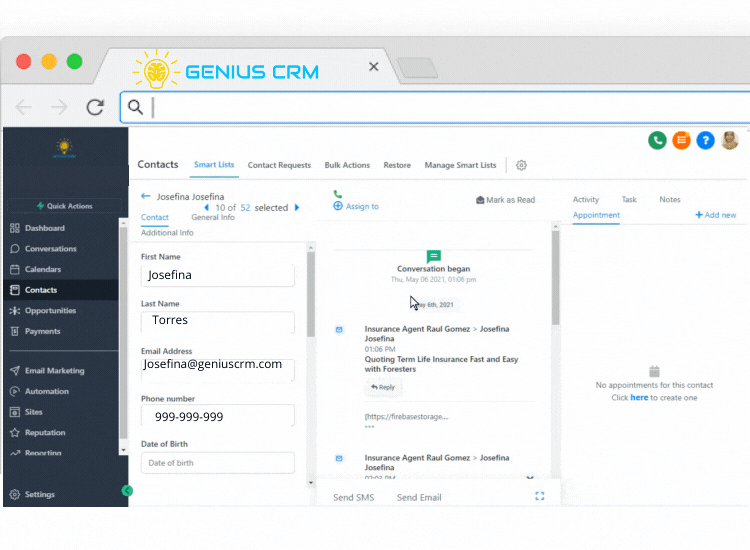Open the Task tab

pos(629,199)
